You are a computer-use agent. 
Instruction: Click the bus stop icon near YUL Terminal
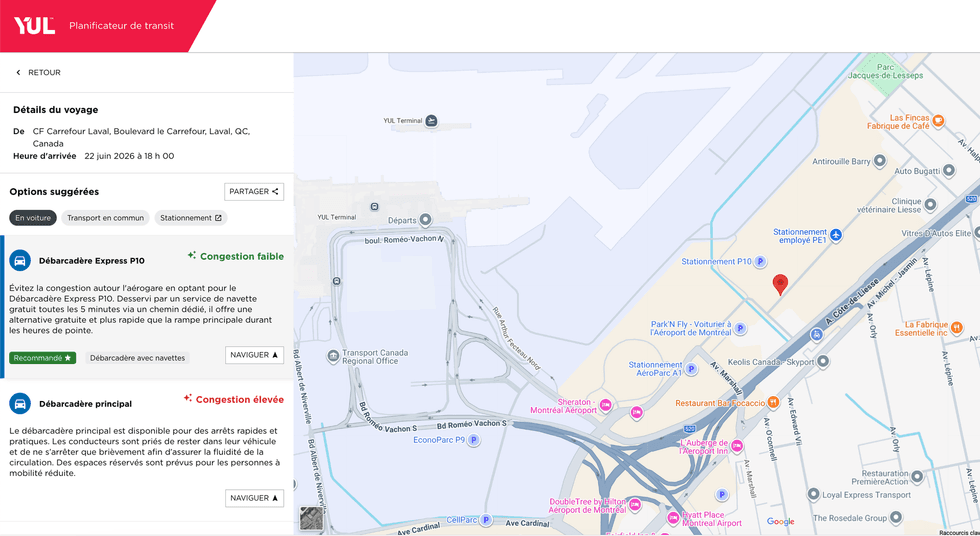click(x=374, y=207)
